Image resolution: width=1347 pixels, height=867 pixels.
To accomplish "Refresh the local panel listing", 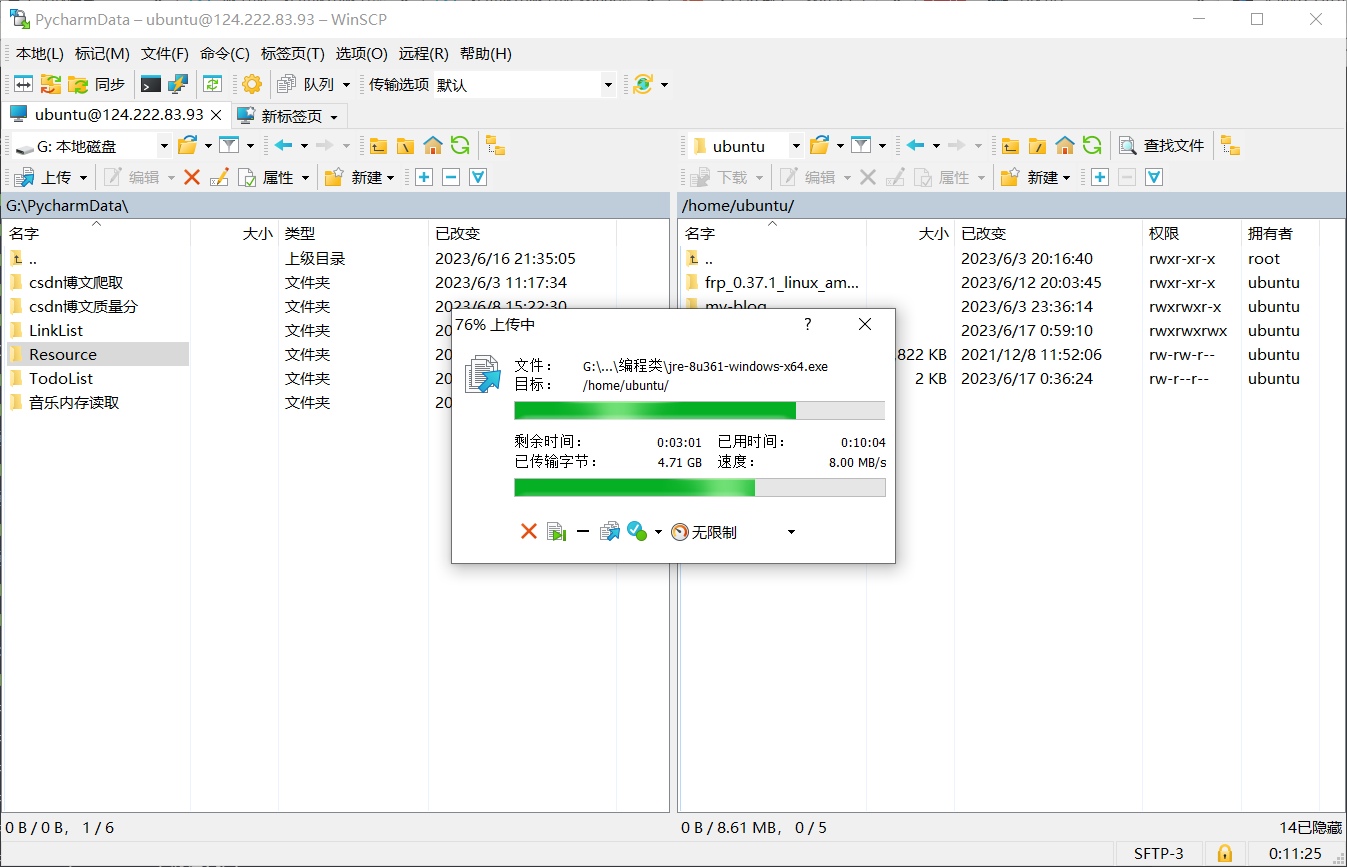I will point(459,146).
